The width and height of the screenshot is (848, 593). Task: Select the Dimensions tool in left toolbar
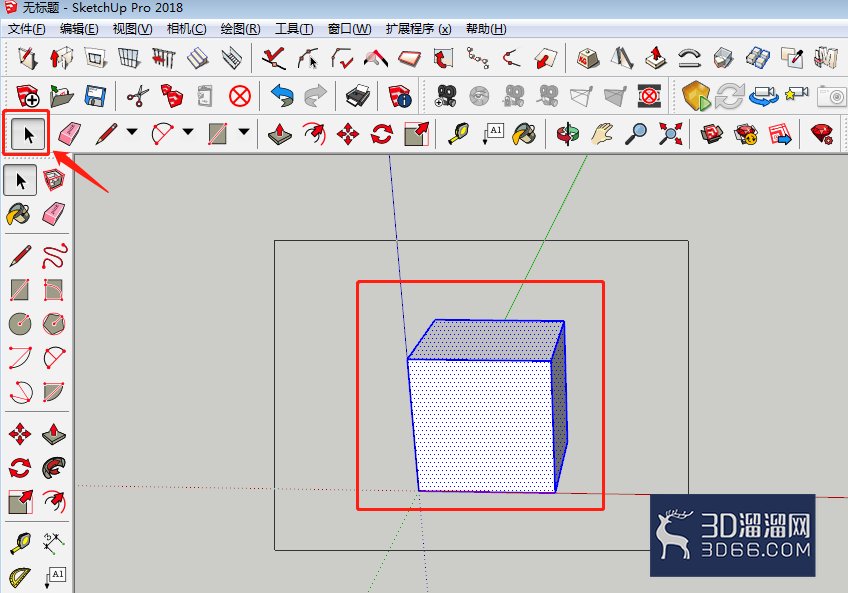point(54,543)
